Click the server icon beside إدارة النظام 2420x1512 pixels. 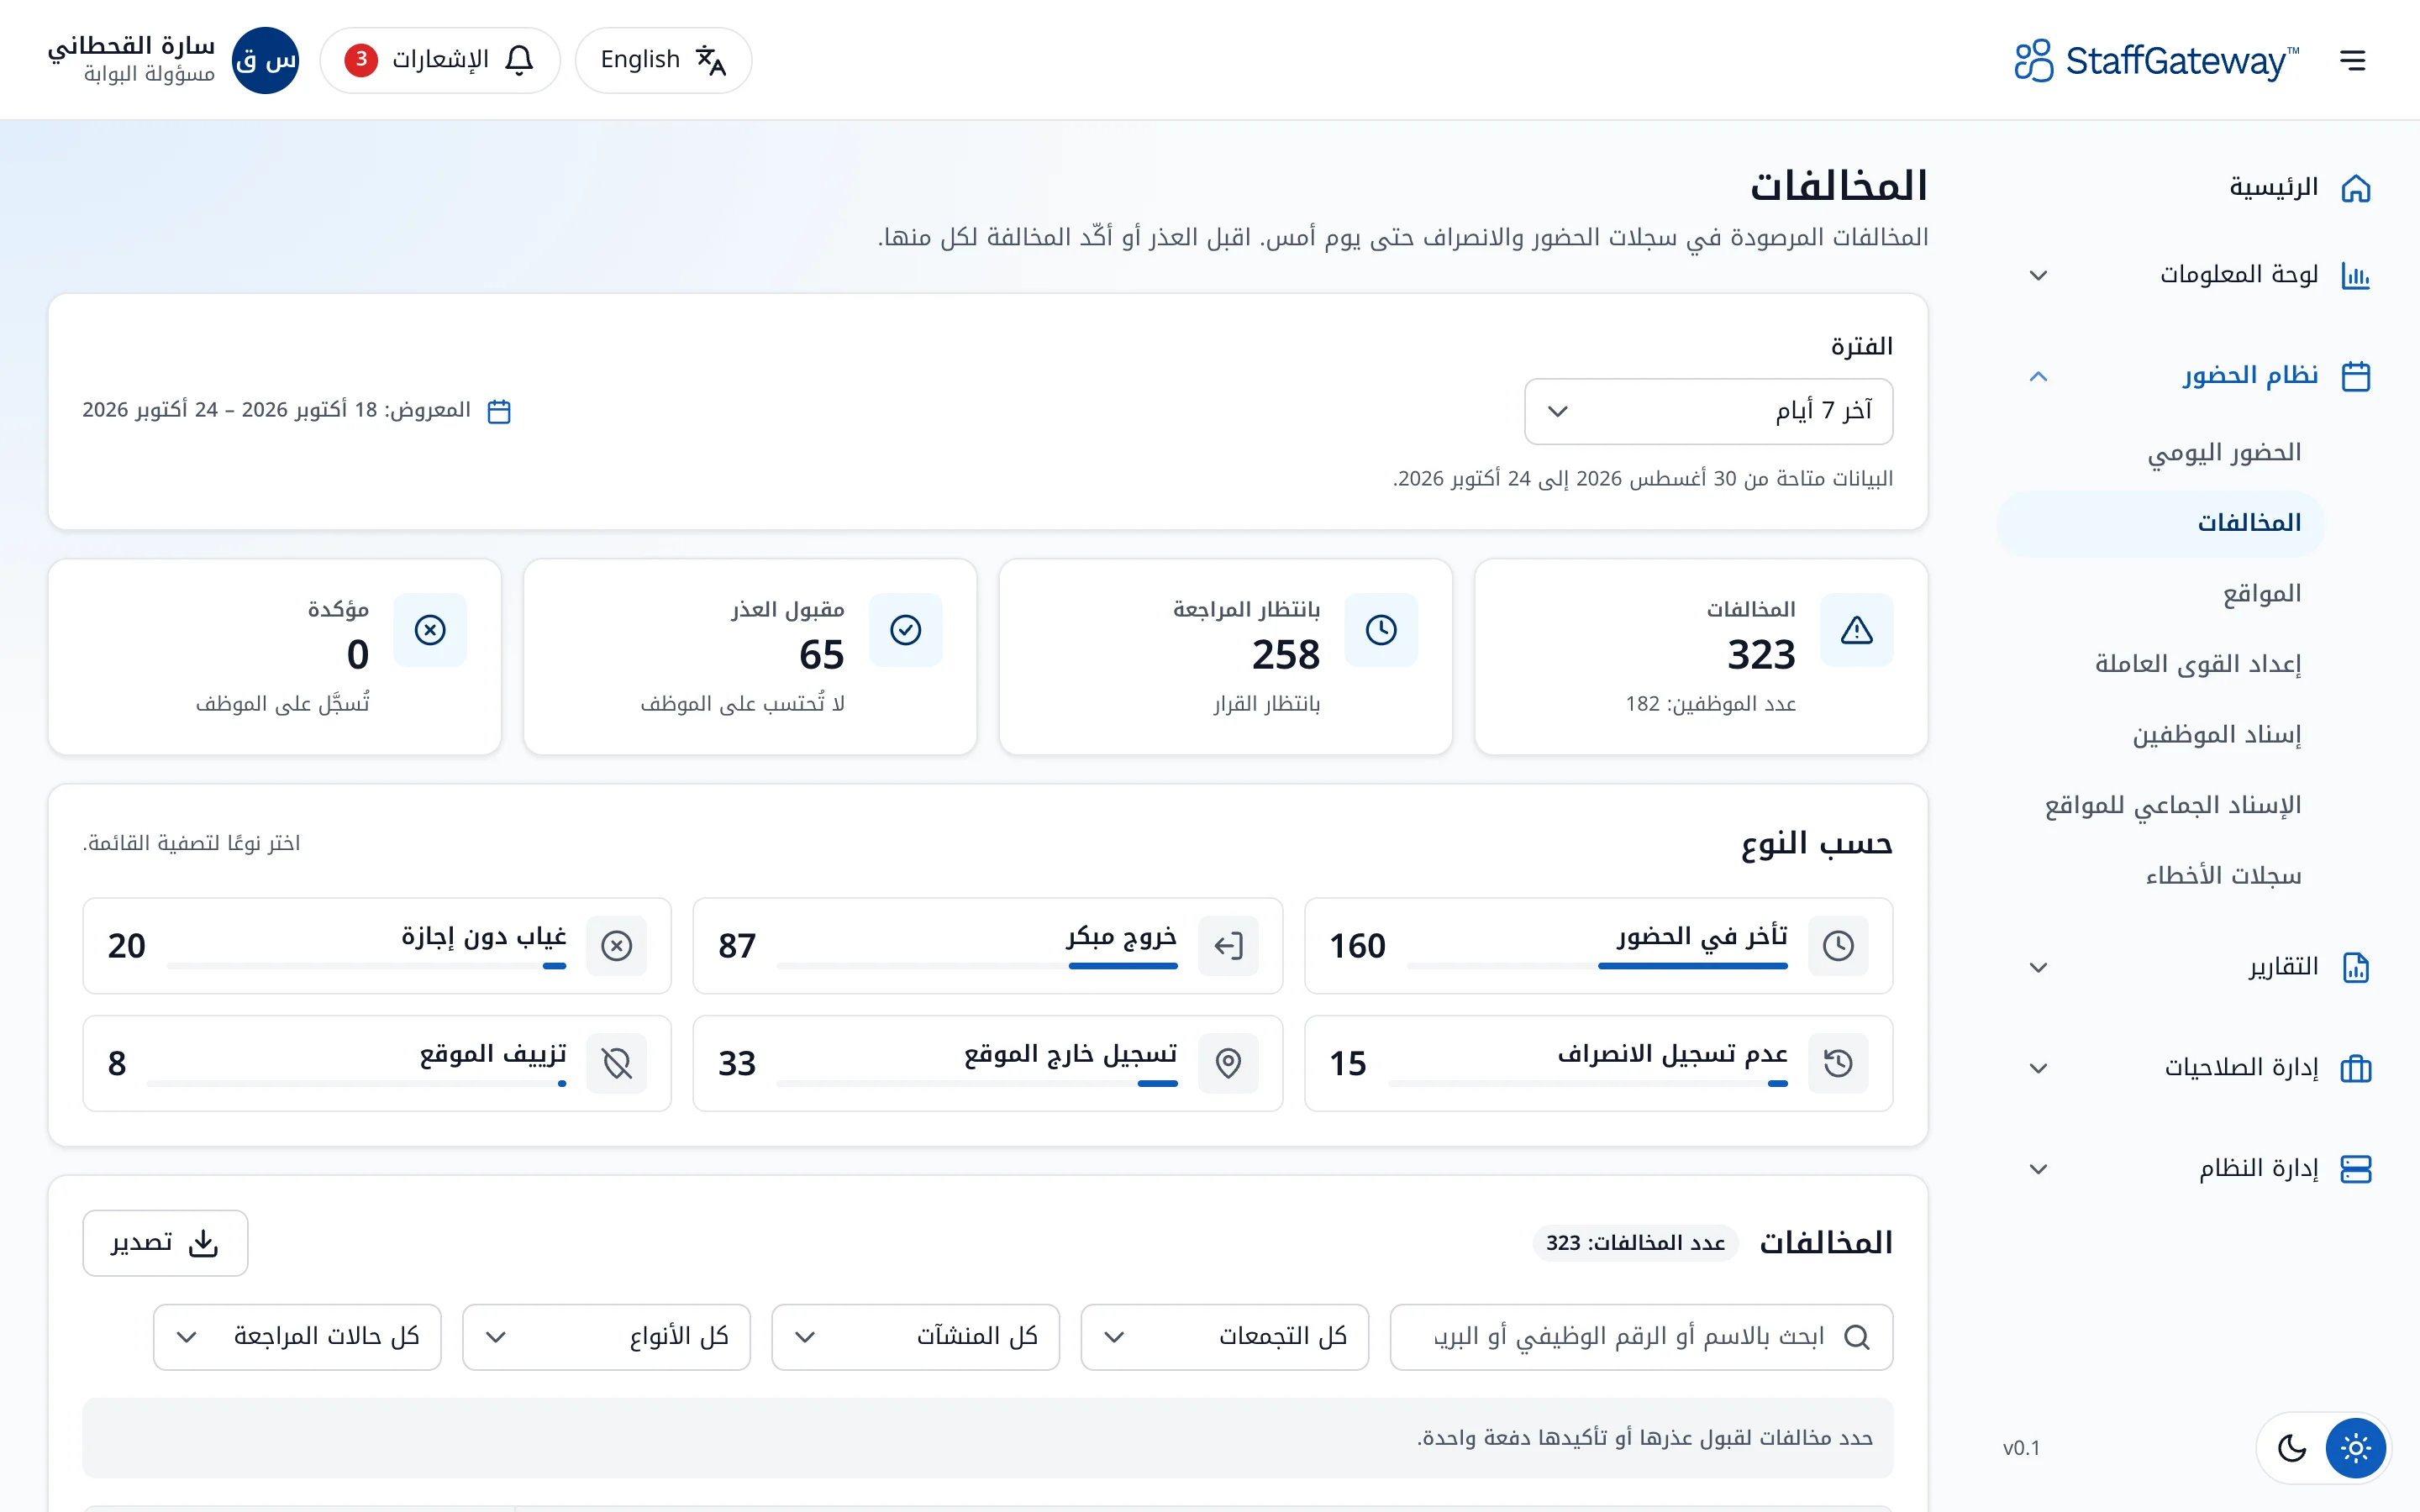2355,1169
